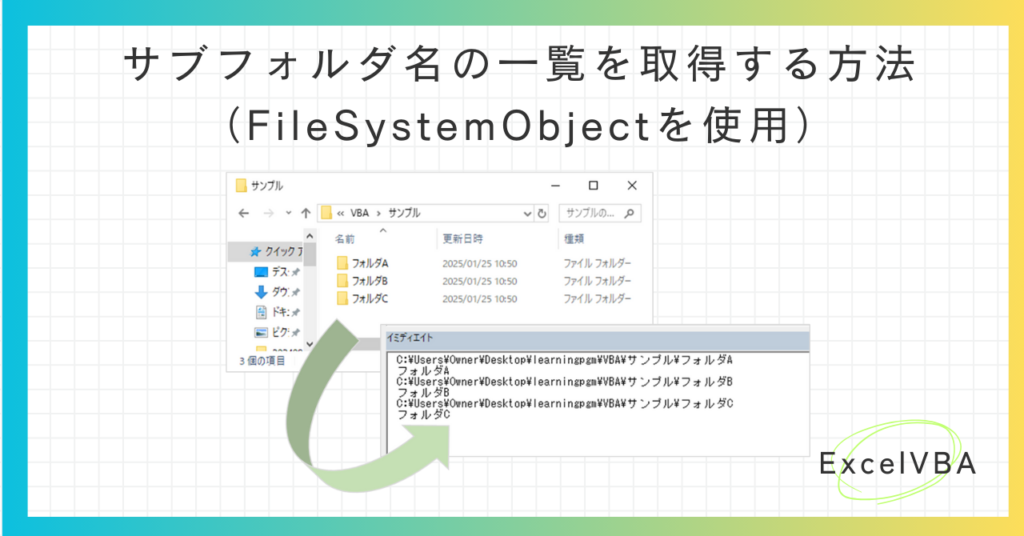Screen dimensions: 1024x536
Task: Click the Forward arrow in Explorer
Action: coord(268,213)
